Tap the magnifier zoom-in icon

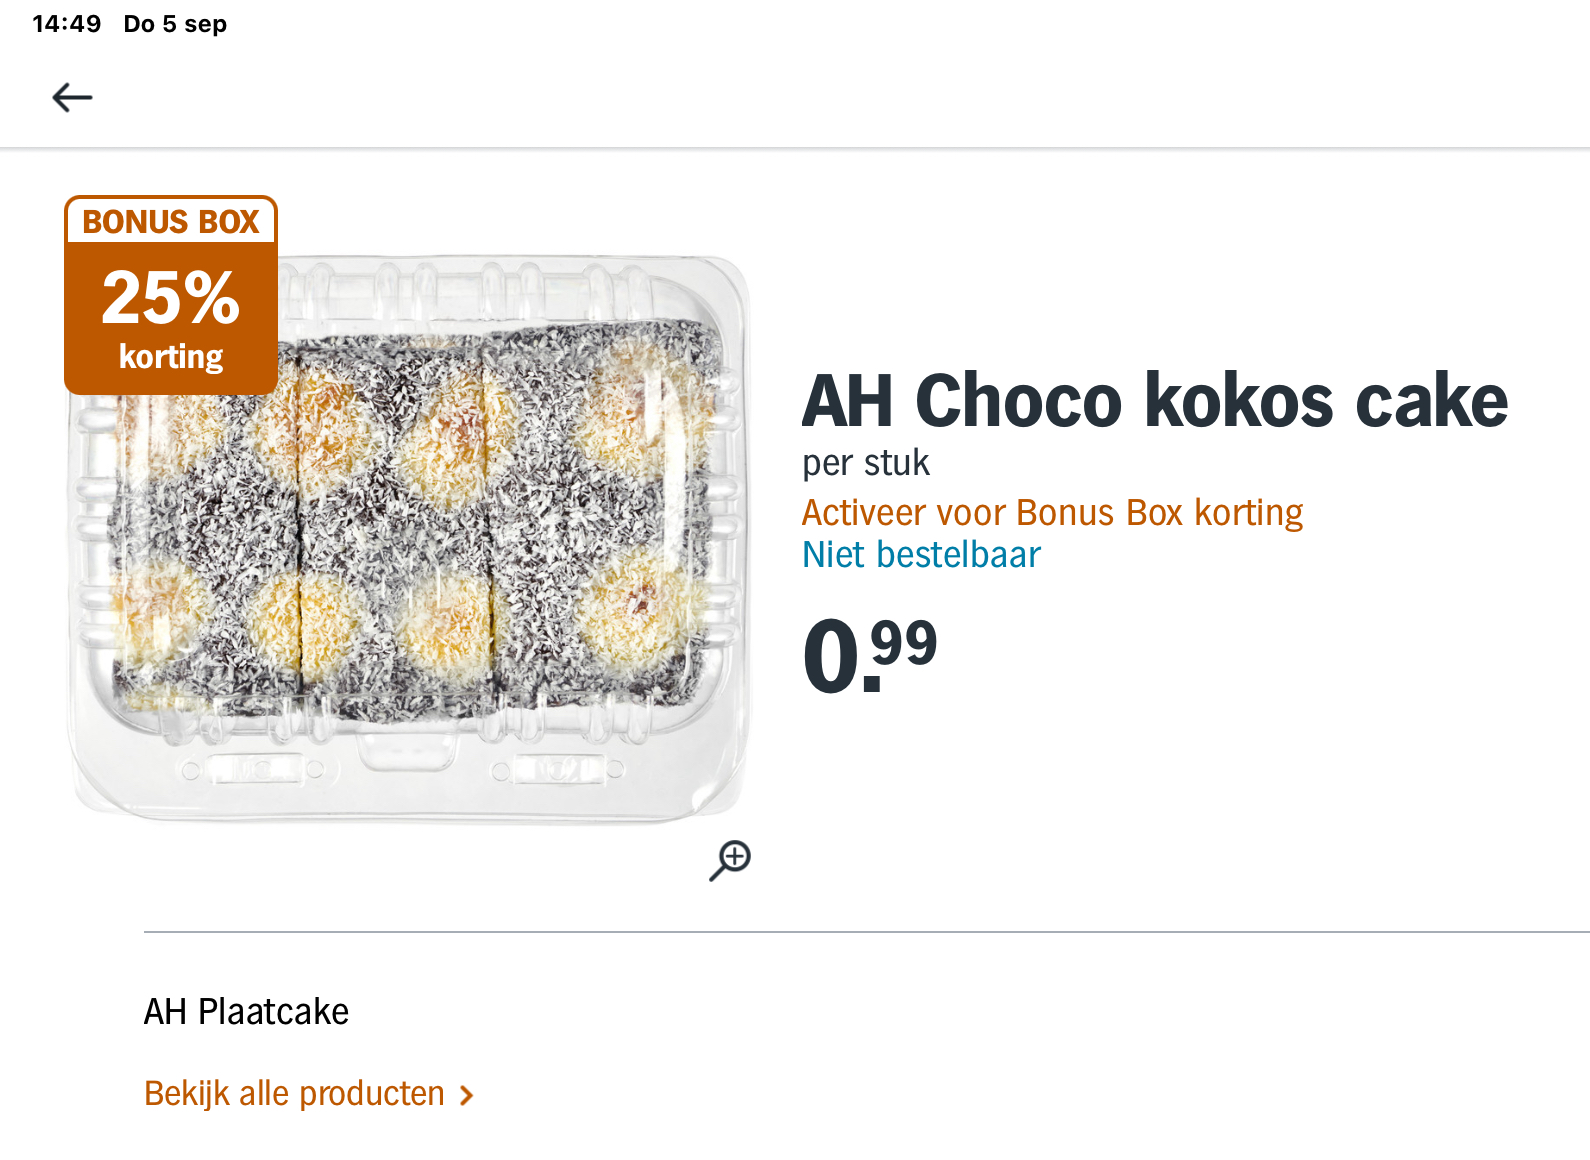pyautogui.click(x=730, y=860)
